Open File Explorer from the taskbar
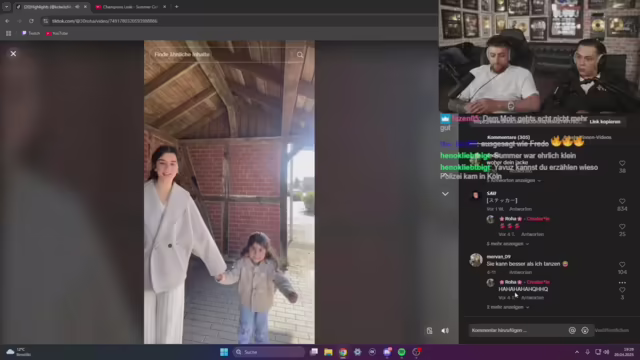The width and height of the screenshot is (640, 360). (329, 352)
